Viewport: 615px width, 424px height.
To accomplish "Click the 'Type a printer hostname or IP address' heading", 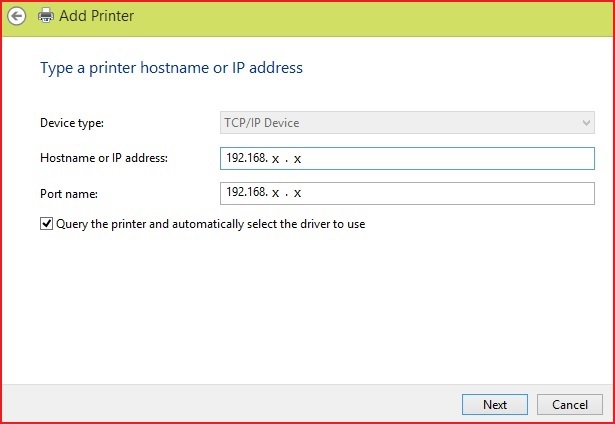I will pyautogui.click(x=171, y=68).
